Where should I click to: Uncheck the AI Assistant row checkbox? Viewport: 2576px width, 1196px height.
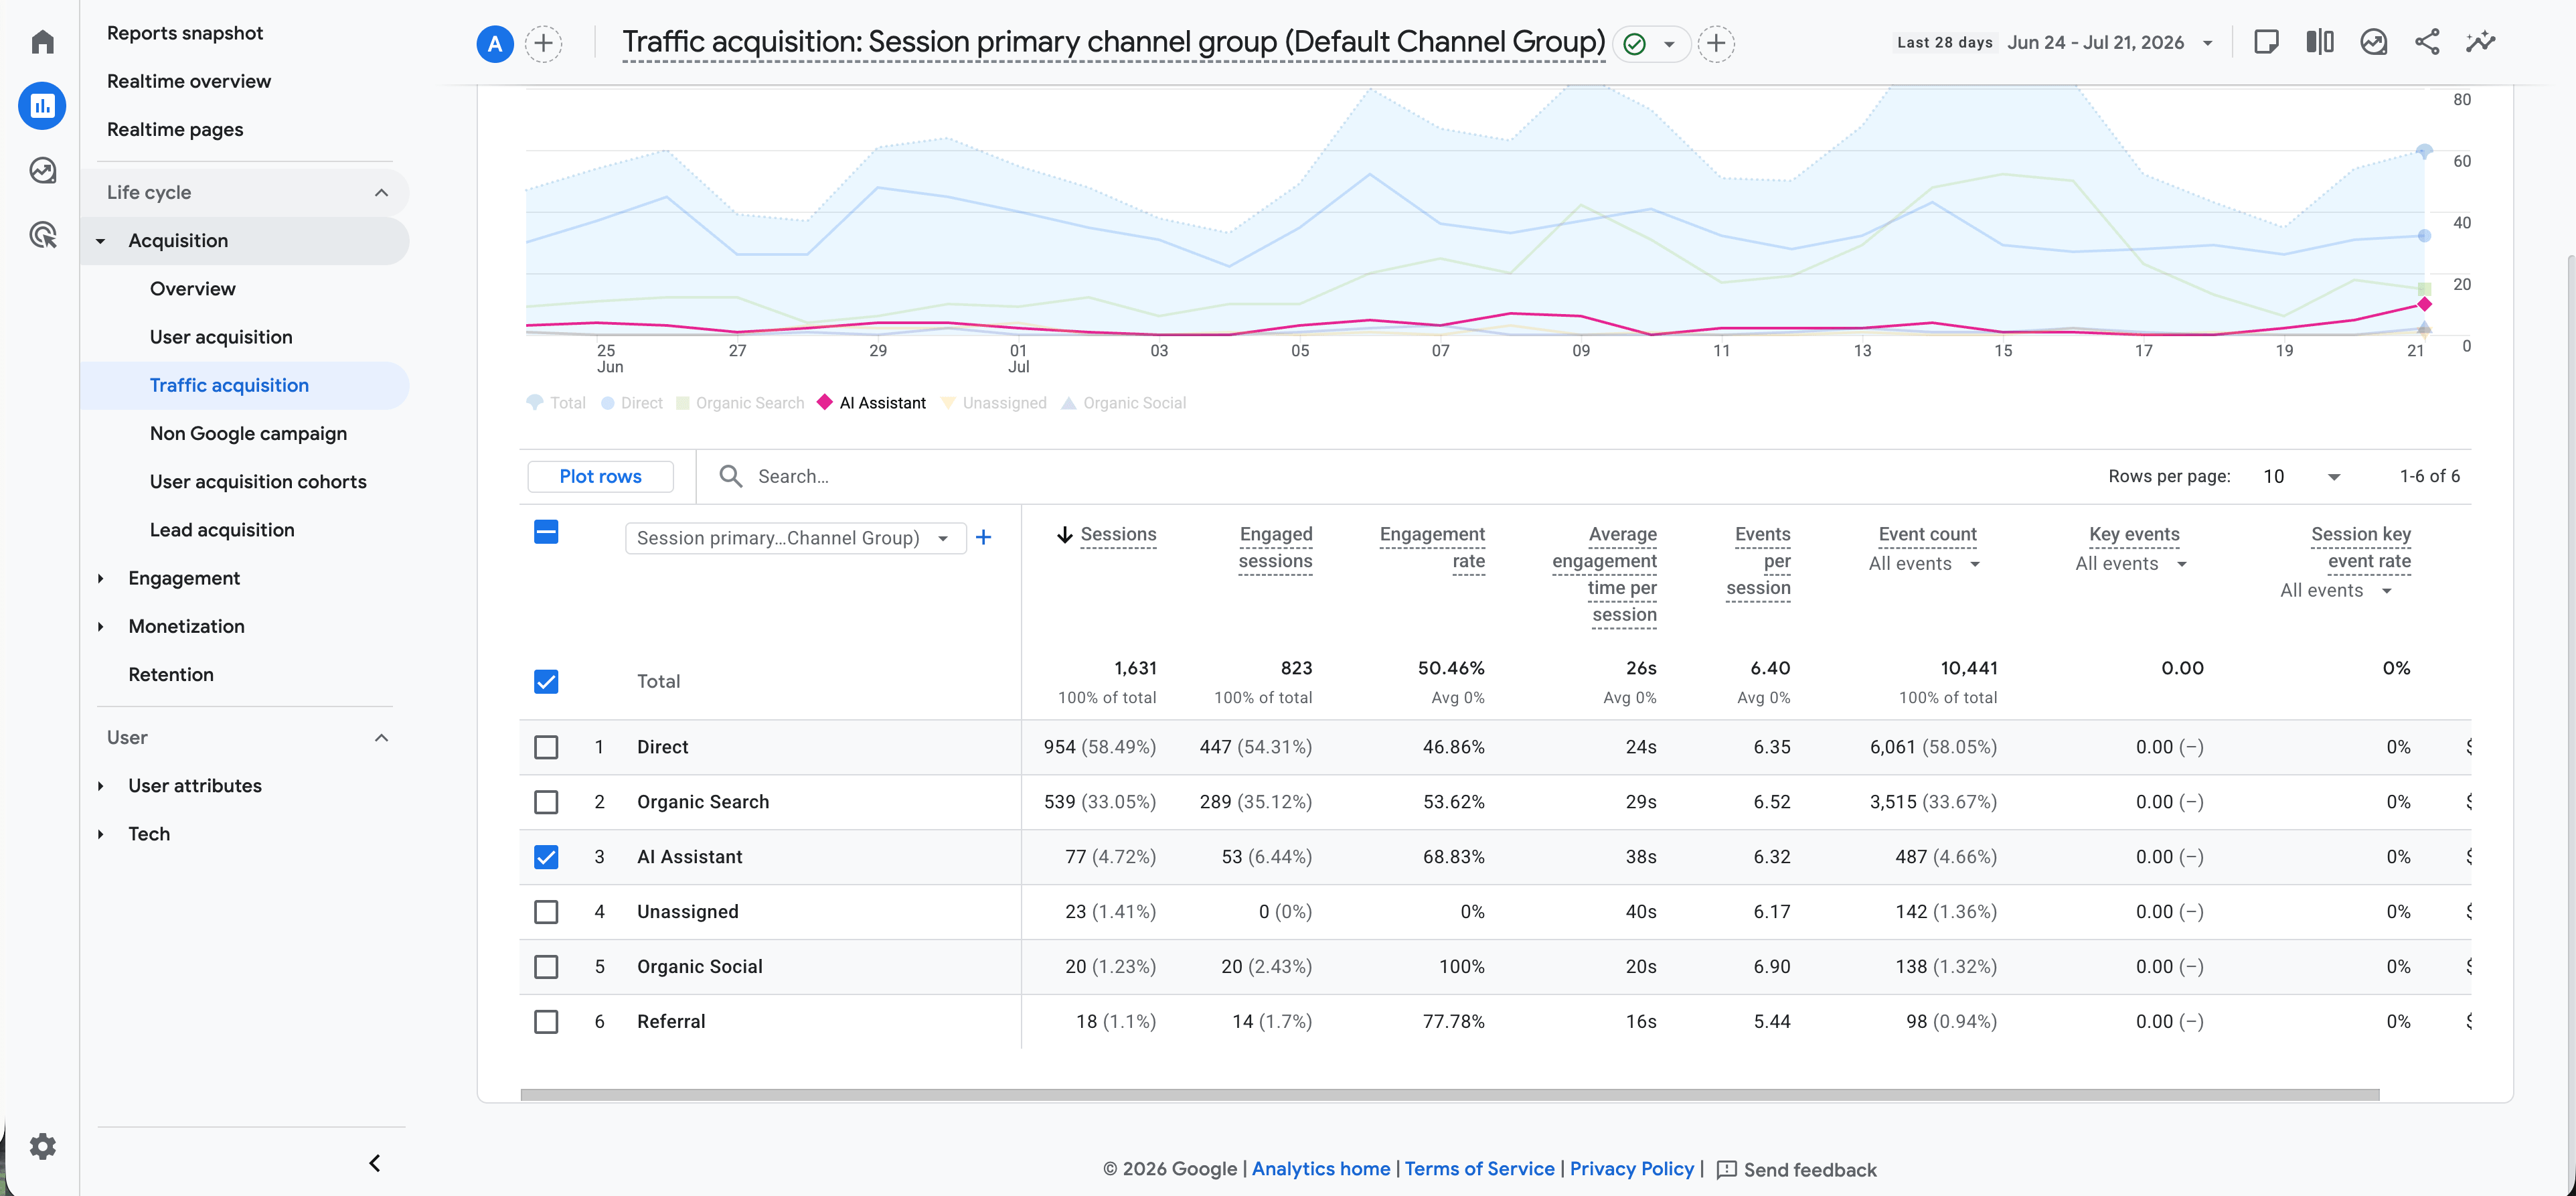(546, 857)
